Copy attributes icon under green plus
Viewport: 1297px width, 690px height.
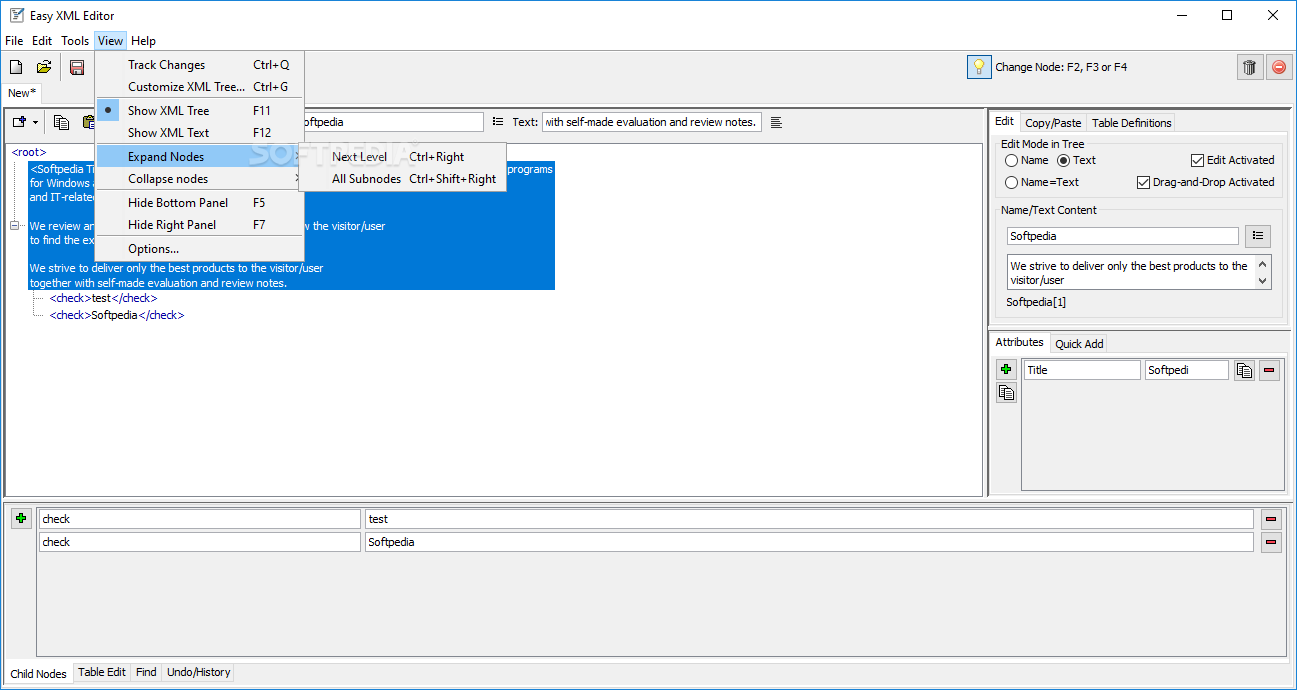1006,393
